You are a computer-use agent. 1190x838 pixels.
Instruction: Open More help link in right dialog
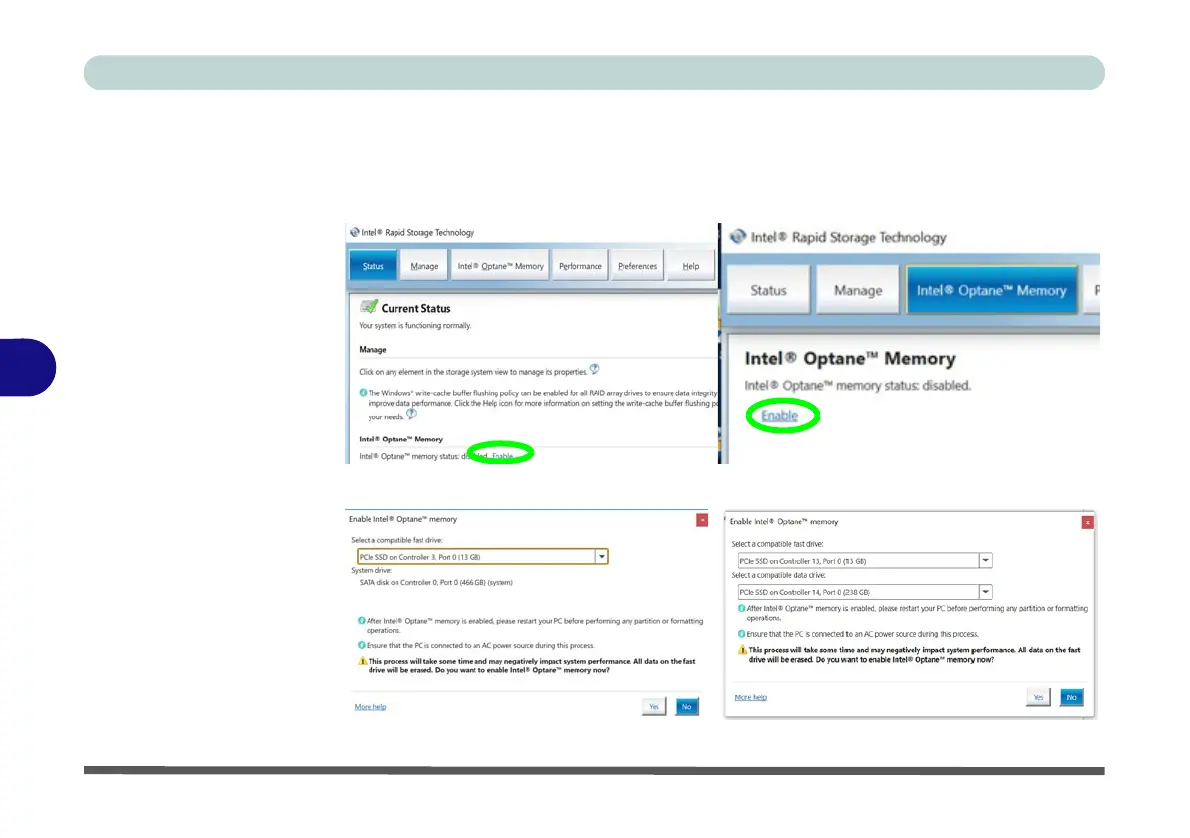pos(751,697)
